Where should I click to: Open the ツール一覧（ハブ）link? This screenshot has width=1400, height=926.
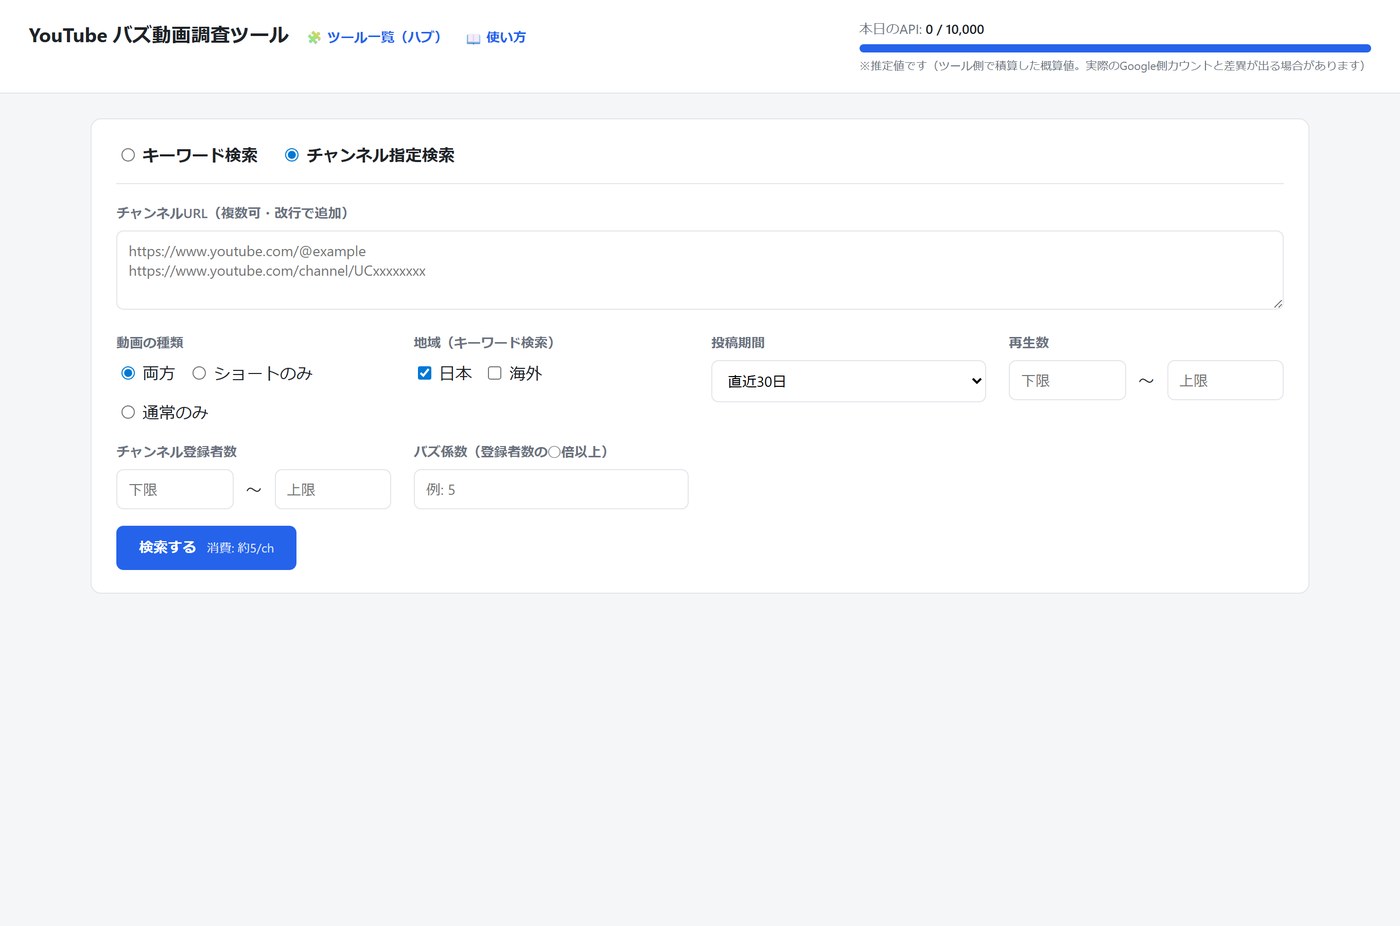coord(374,37)
